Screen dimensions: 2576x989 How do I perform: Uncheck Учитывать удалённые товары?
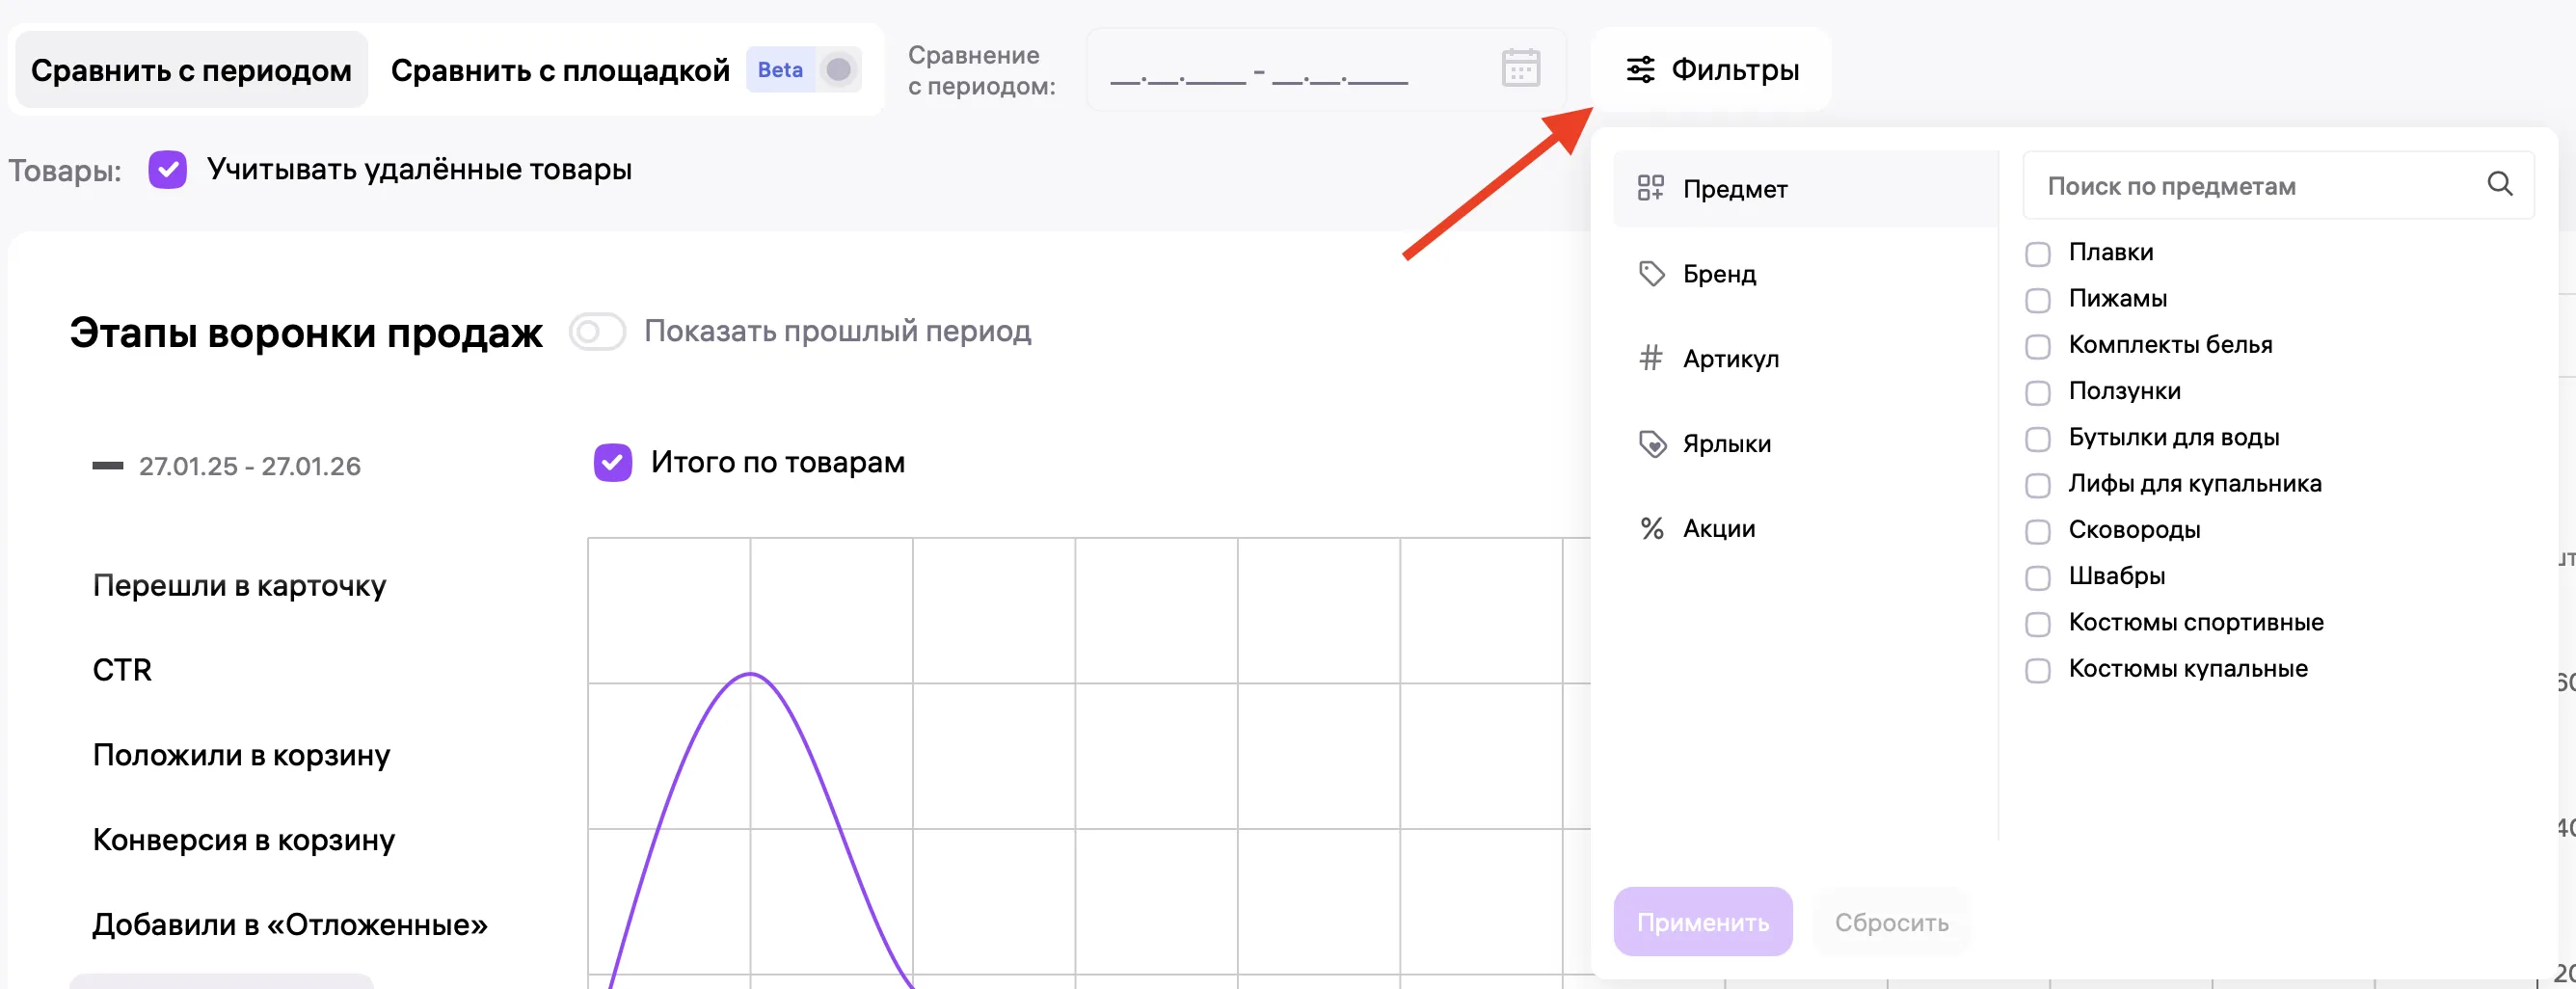click(x=167, y=169)
